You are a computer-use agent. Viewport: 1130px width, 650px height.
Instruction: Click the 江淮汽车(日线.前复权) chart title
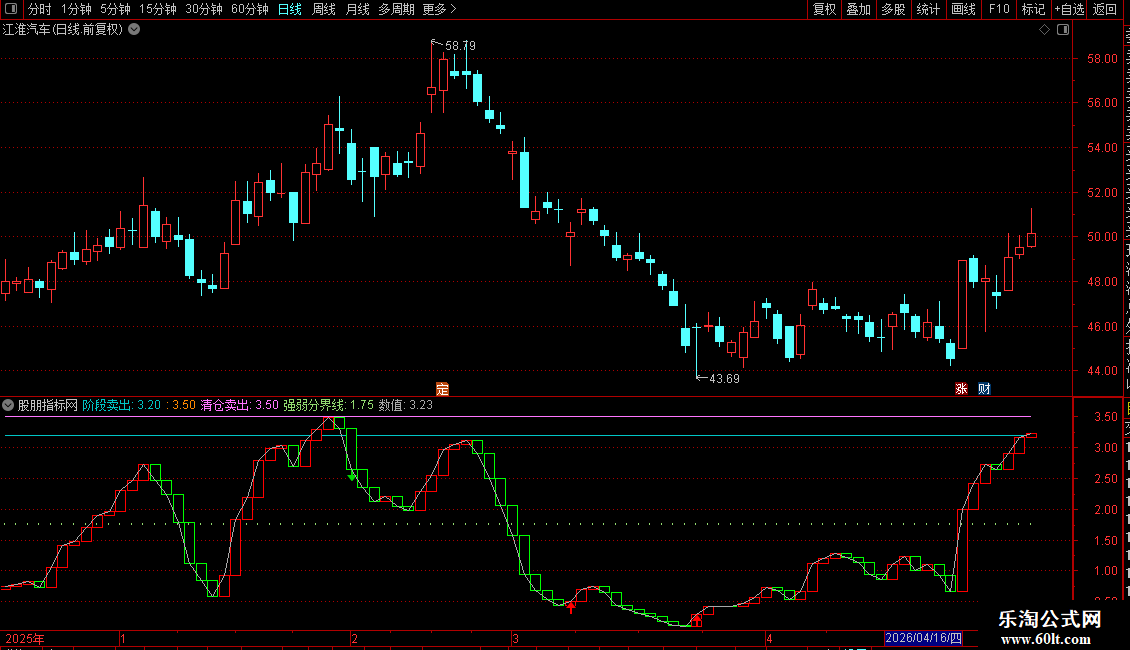point(63,30)
